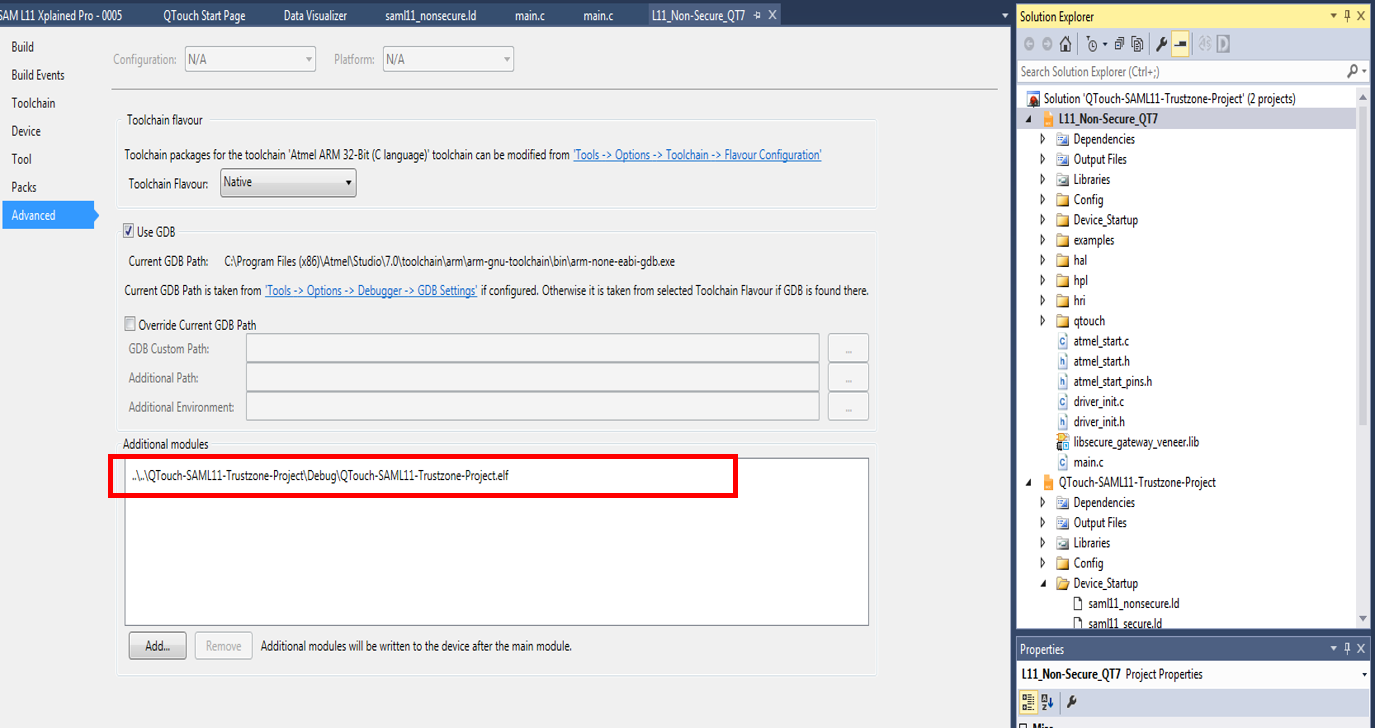Image resolution: width=1375 pixels, height=728 pixels.
Task: Sort properties alphabetically with A-Z icon
Action: (1047, 702)
